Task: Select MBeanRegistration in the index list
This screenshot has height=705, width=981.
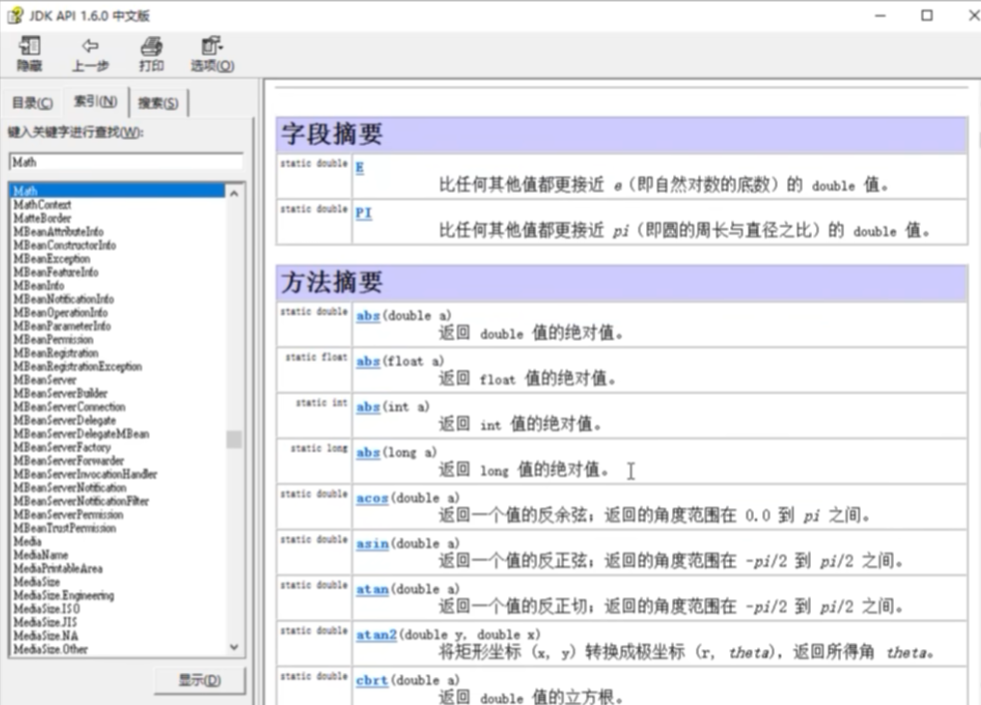Action: [x=56, y=353]
